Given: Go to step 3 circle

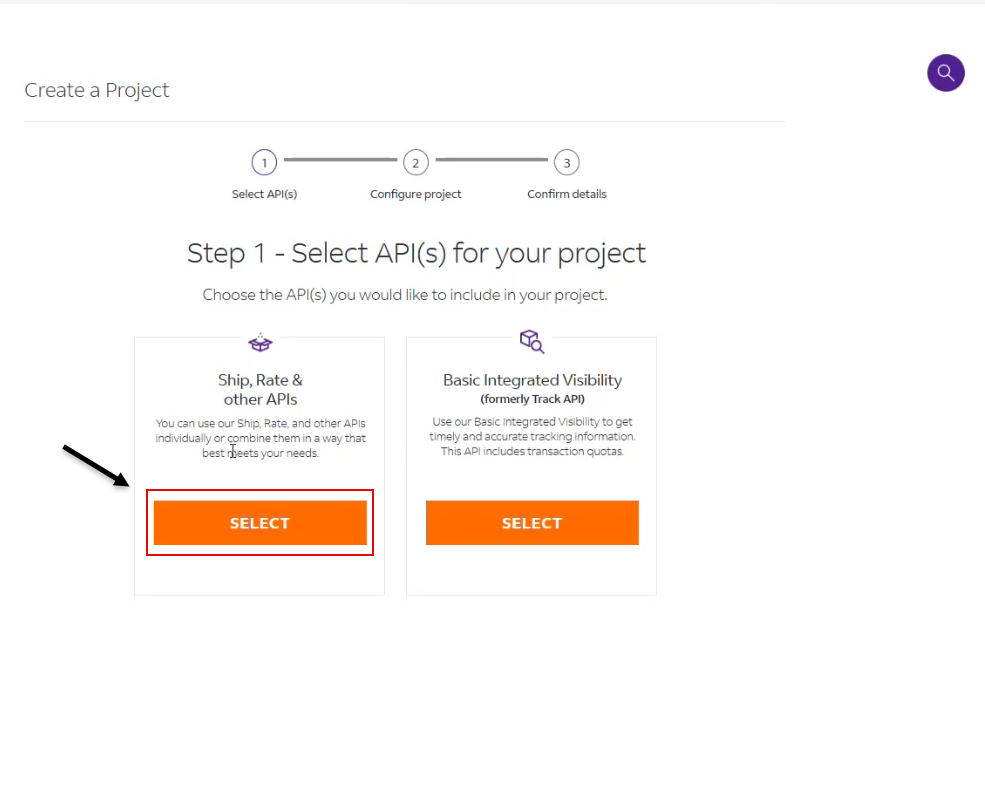Looking at the screenshot, I should pos(567,162).
